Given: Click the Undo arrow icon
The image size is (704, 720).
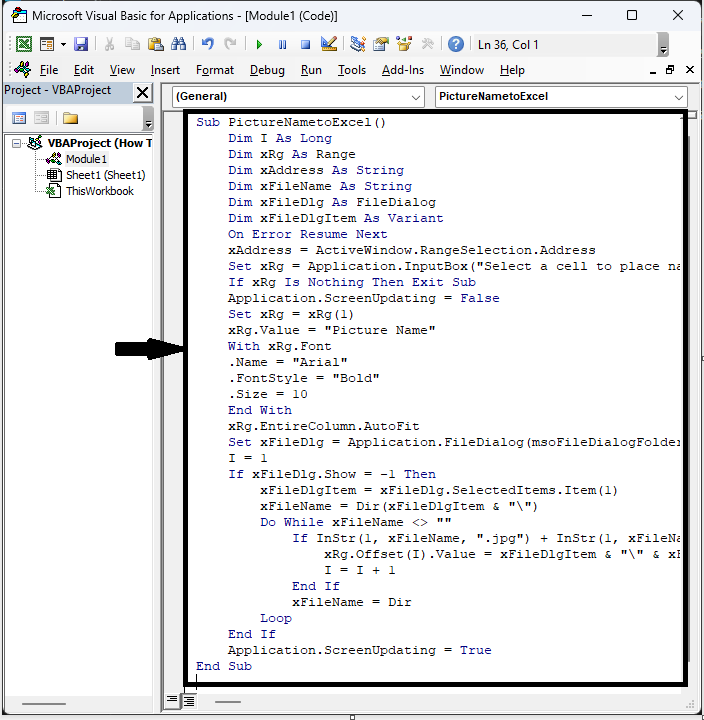Looking at the screenshot, I should 208,44.
